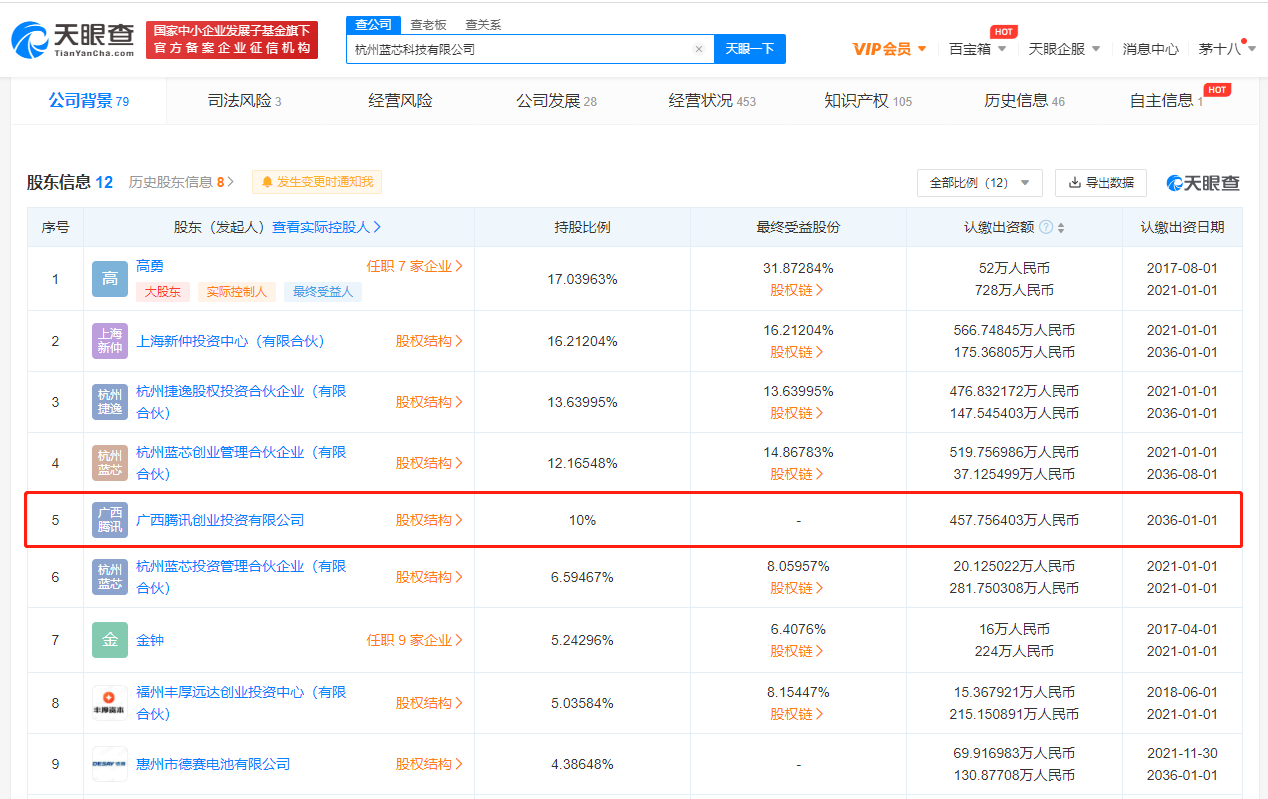Open 杭州蓝芯创业管理合伙企业 link
Screen dimensions: 1268x799
coord(241,462)
